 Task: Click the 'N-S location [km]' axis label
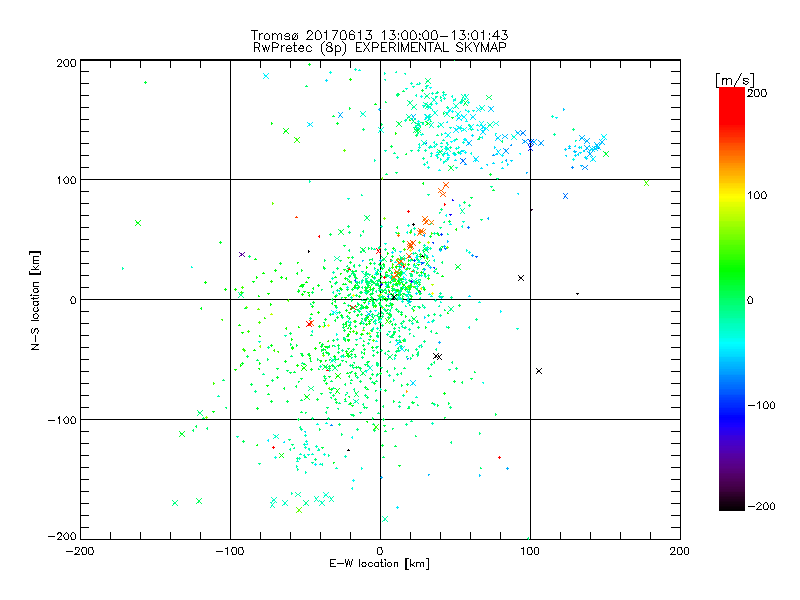click(35, 300)
